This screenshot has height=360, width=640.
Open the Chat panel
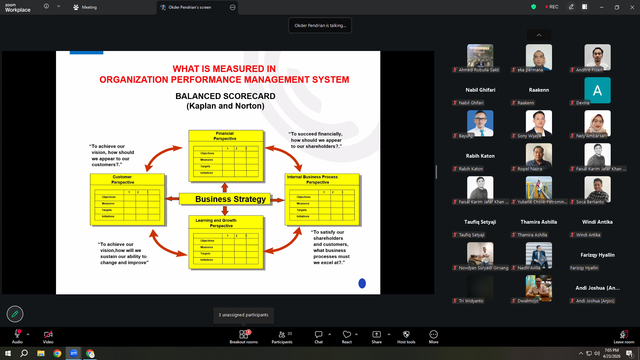click(x=318, y=337)
